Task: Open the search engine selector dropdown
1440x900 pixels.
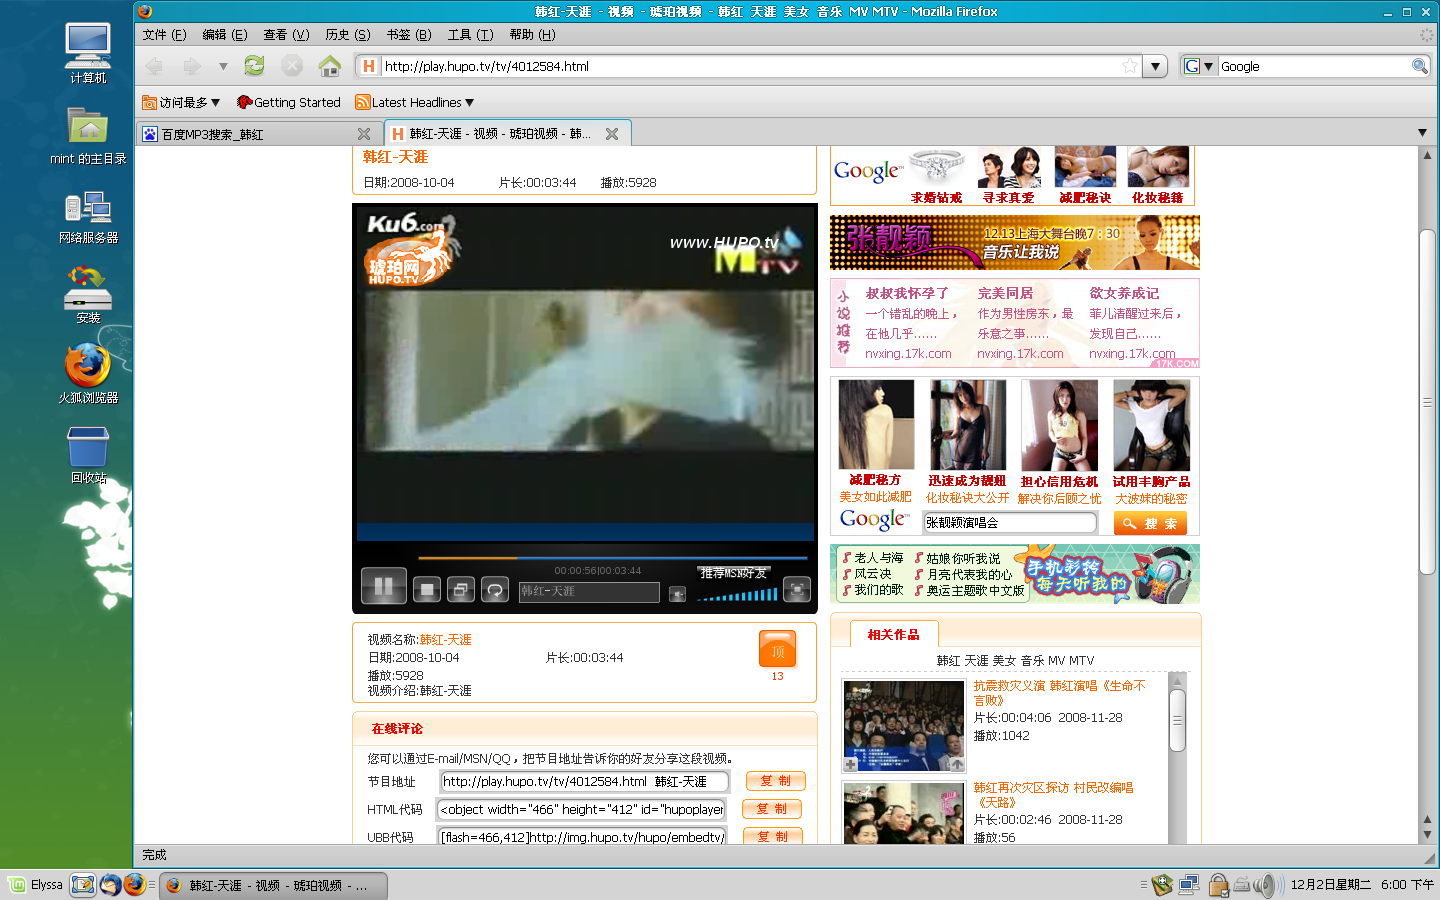Action: point(1199,66)
